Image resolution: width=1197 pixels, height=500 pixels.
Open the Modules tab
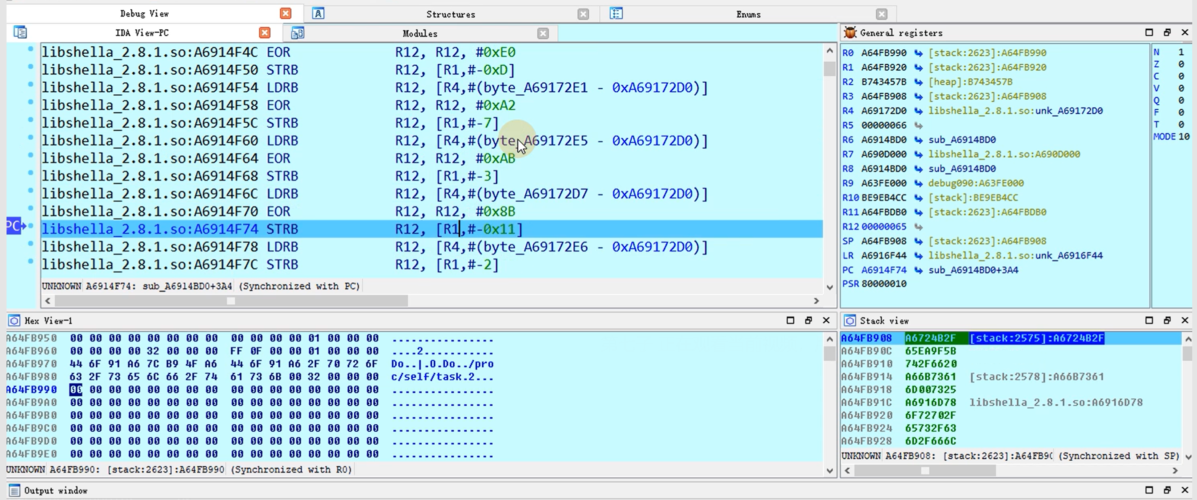click(x=419, y=33)
